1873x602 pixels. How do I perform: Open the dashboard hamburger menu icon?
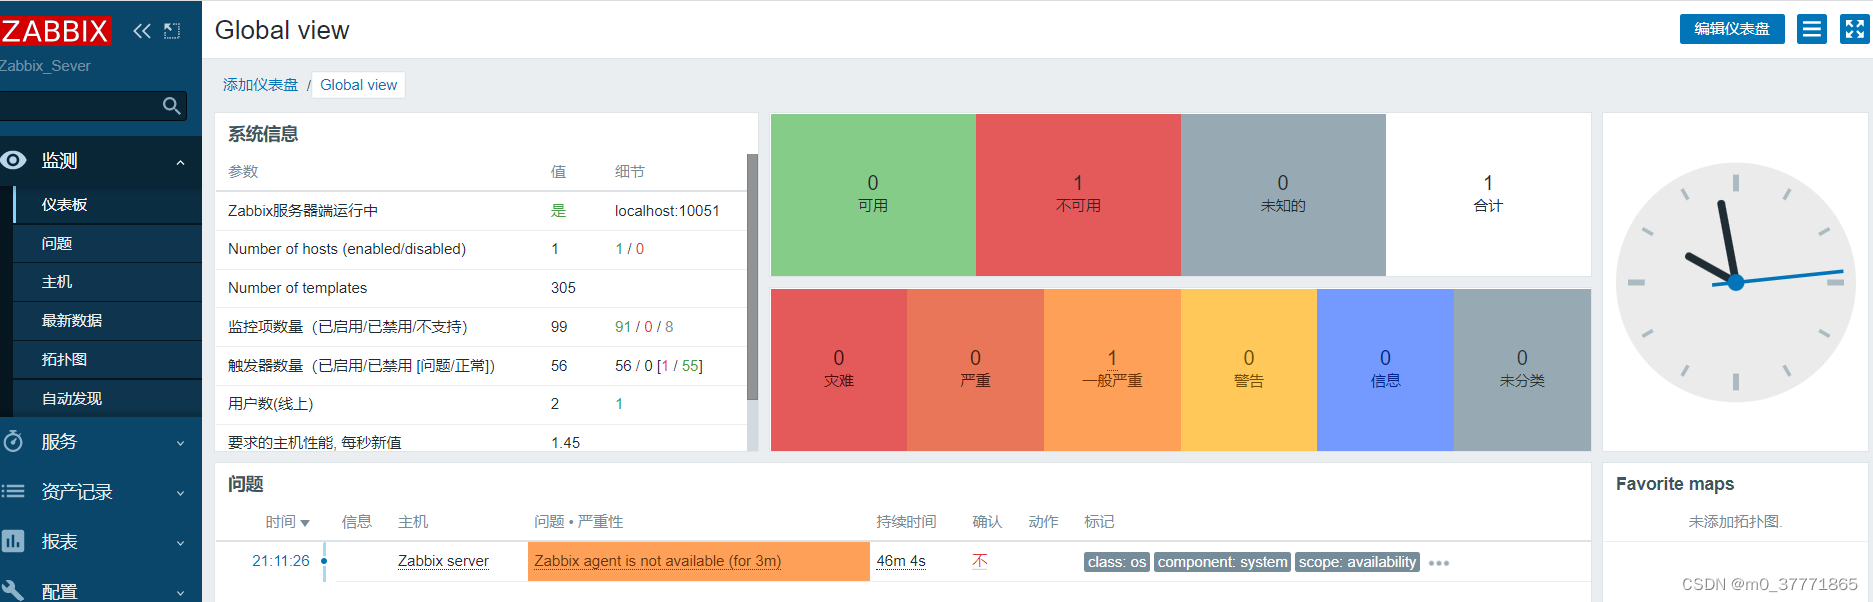(1811, 29)
